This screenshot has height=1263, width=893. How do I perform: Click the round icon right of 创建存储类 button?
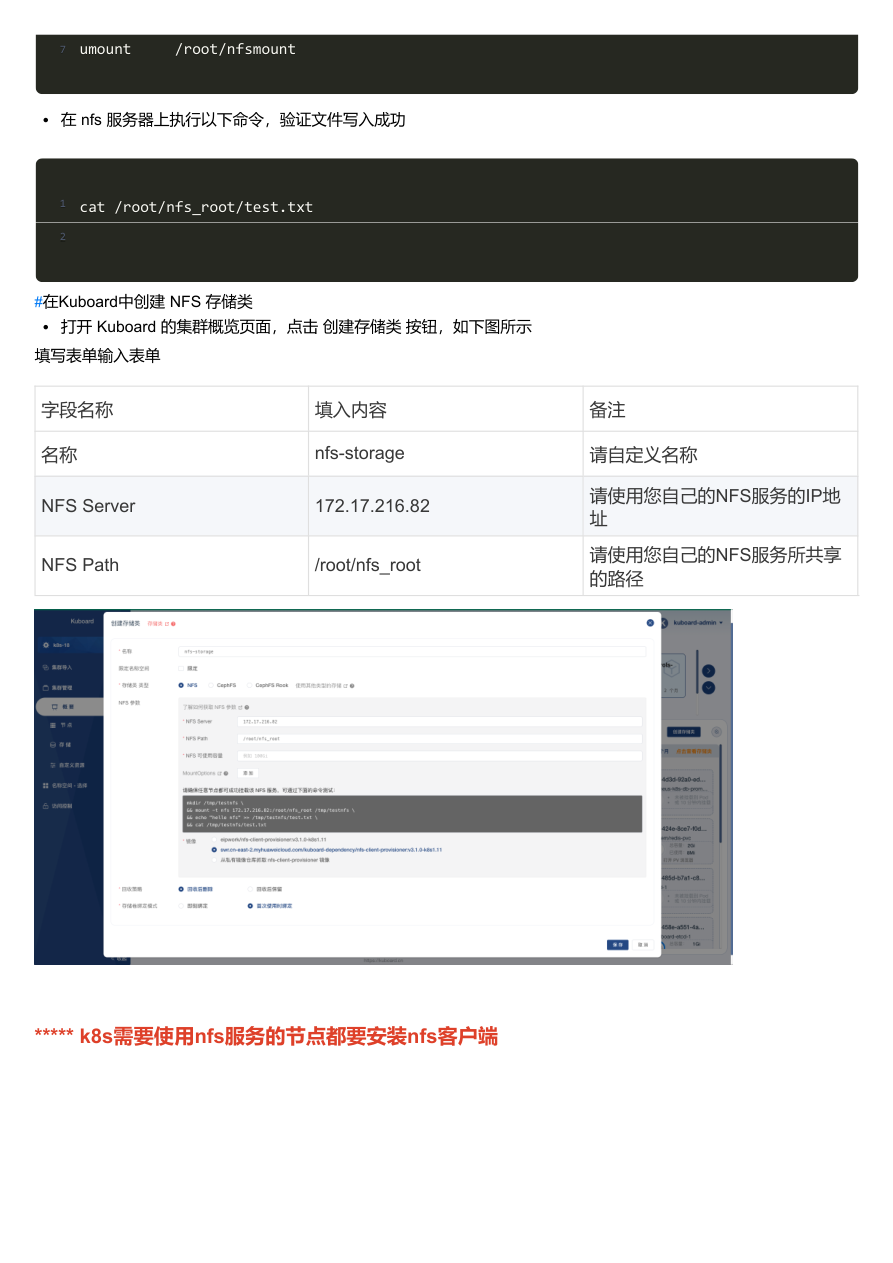716,732
